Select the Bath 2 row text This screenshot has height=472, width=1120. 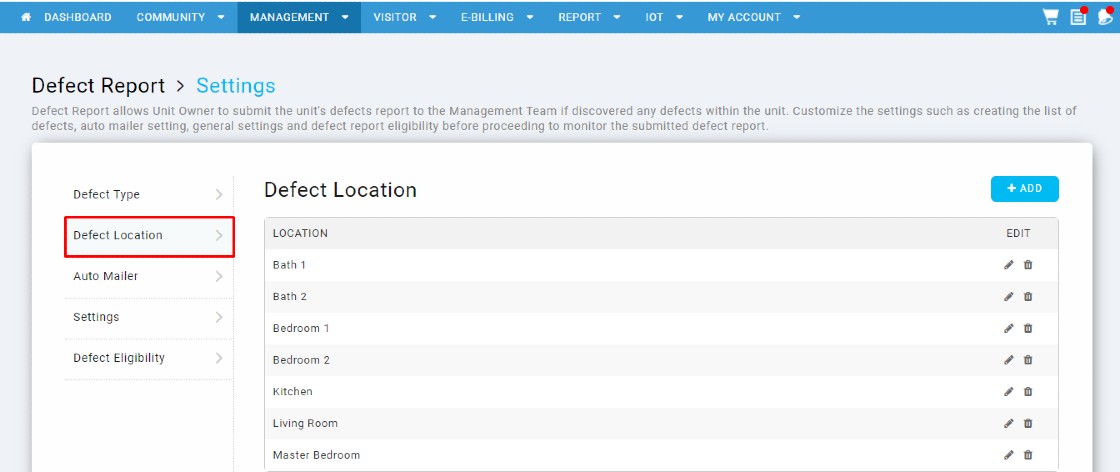pos(290,296)
